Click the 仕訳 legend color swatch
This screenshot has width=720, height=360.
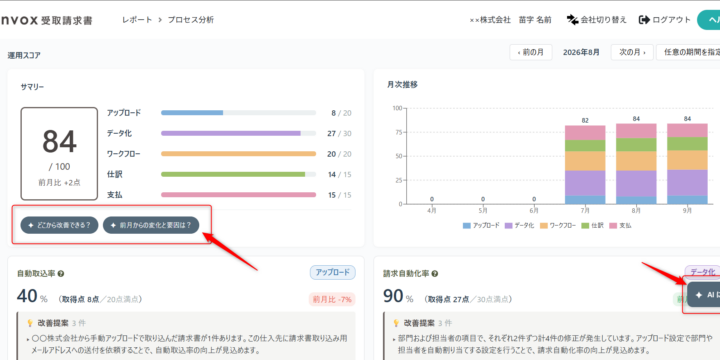click(x=585, y=226)
